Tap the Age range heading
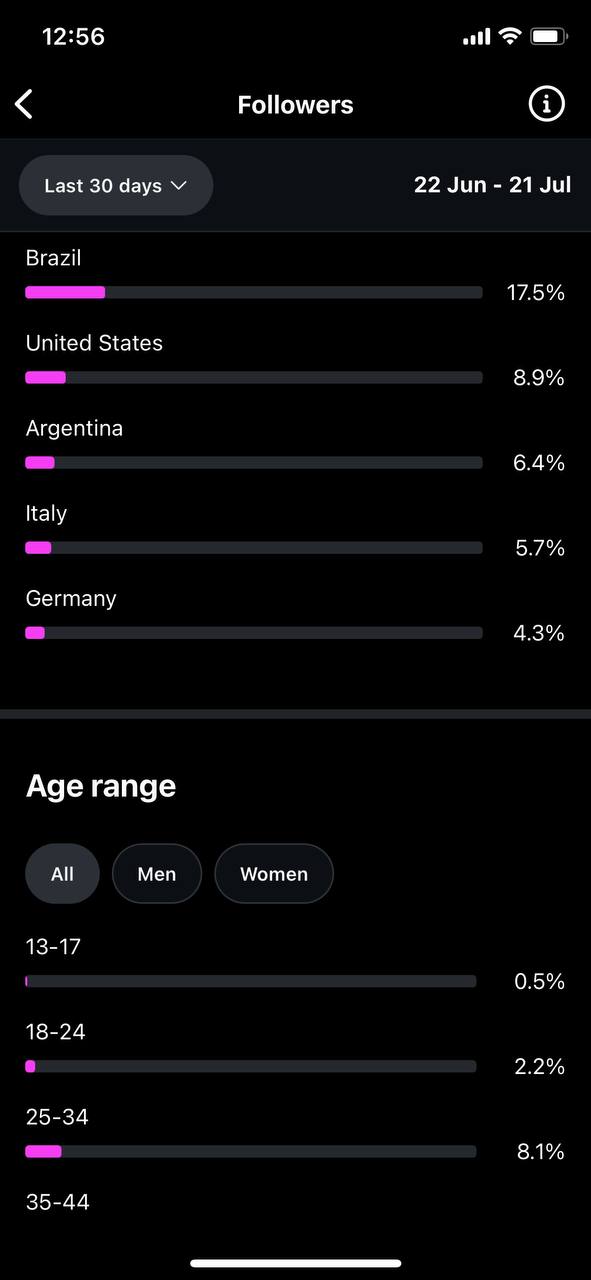 point(101,786)
